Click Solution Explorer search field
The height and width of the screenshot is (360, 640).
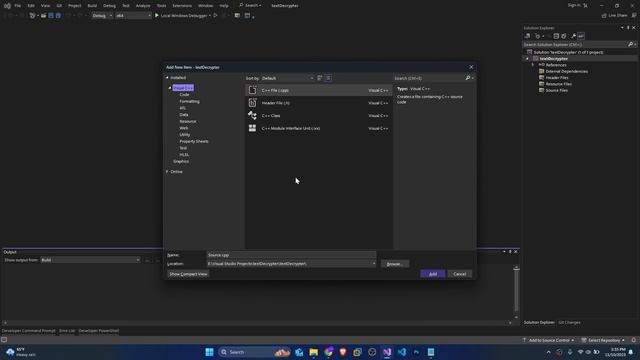[576, 44]
